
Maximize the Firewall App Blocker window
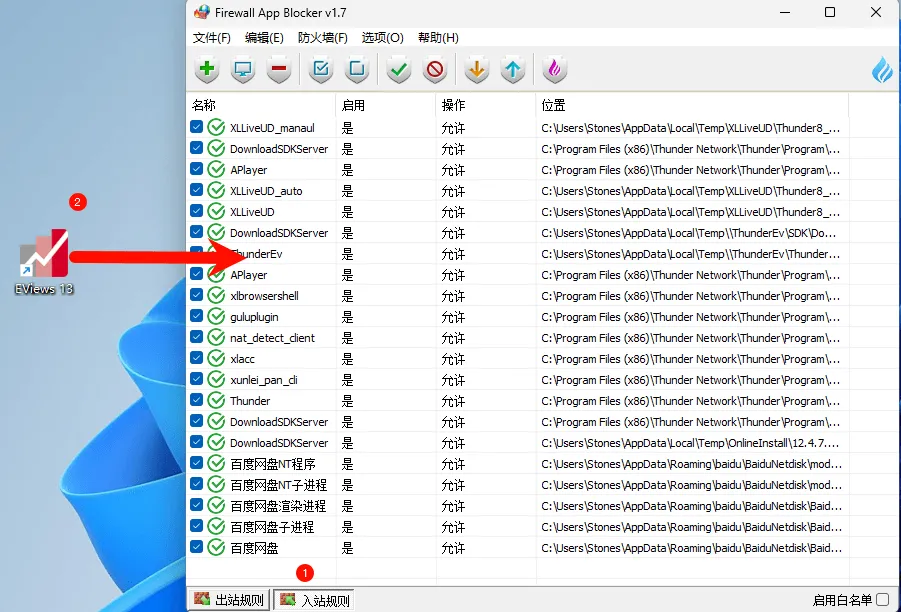coord(830,12)
